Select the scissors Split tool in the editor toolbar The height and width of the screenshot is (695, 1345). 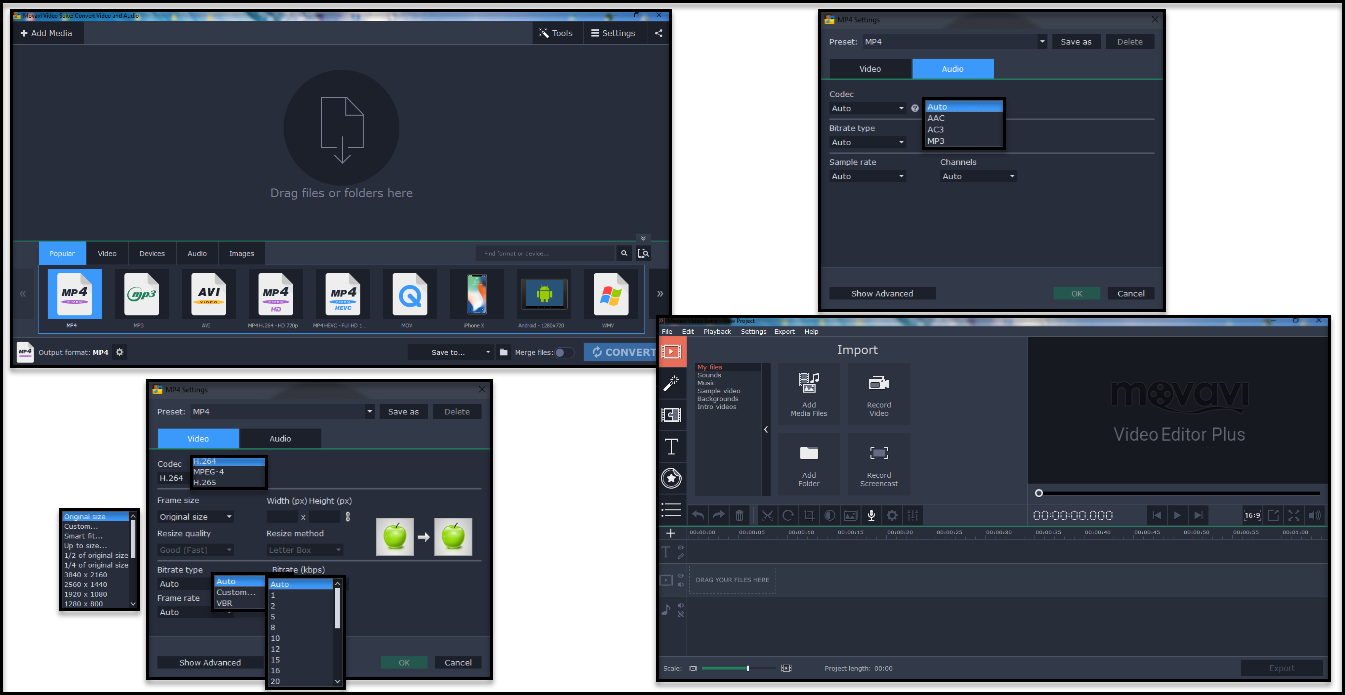click(767, 515)
